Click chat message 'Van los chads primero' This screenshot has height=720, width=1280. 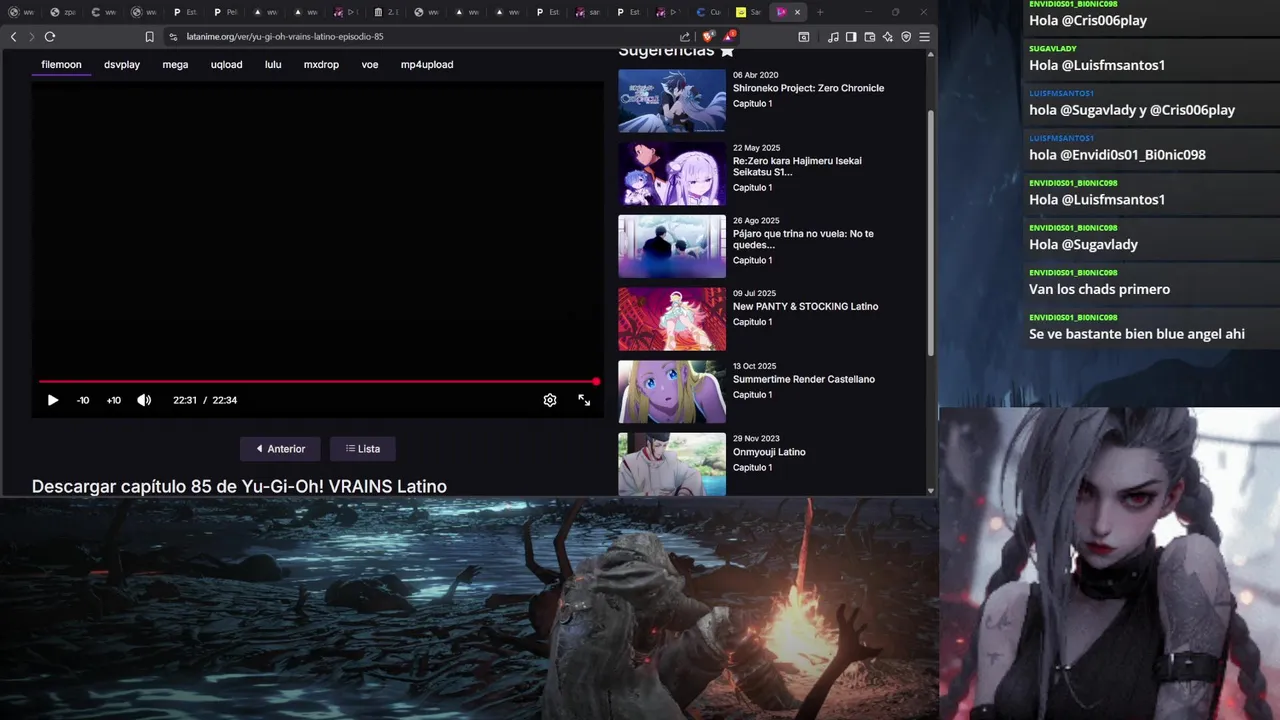click(1099, 289)
